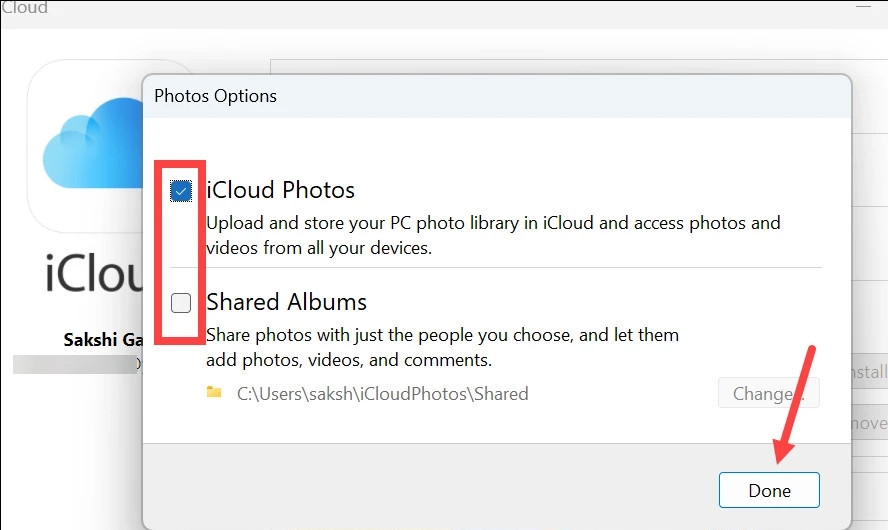Click the Shared Albums heading
The image size is (888, 530).
tap(287, 302)
